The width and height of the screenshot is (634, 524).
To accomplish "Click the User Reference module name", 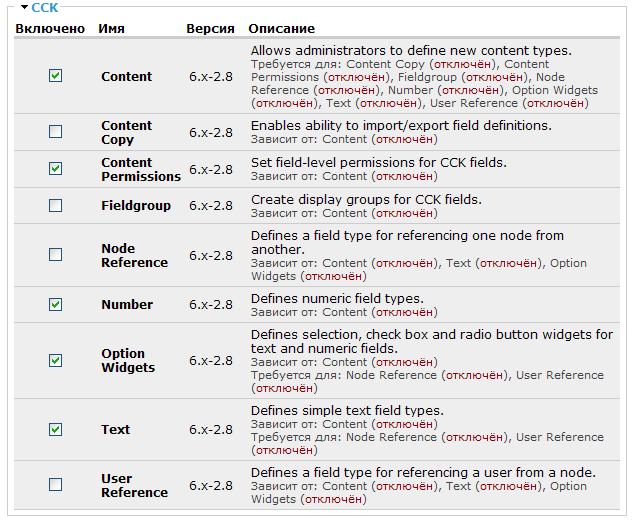I will click(x=134, y=485).
